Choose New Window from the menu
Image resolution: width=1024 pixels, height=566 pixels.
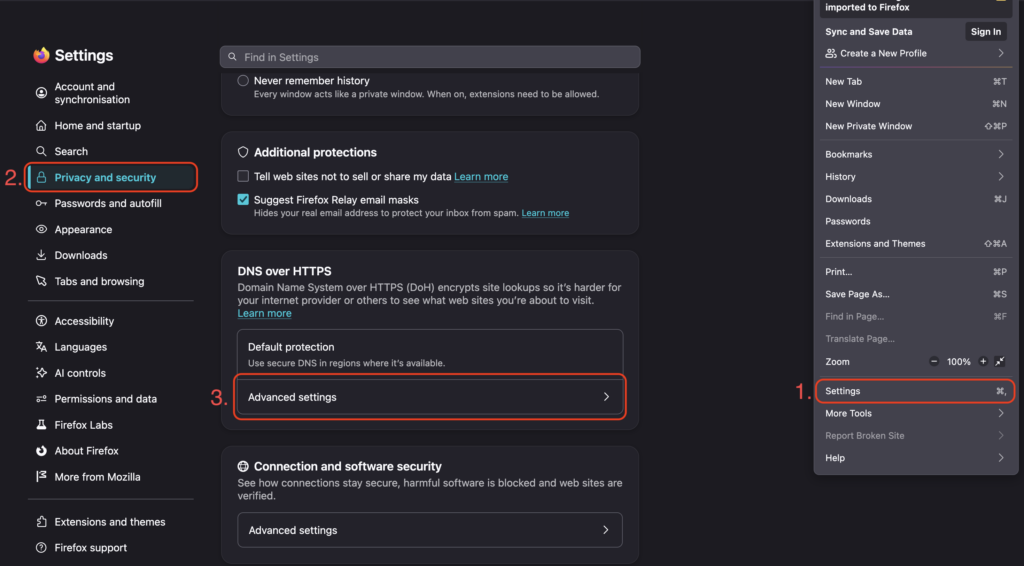915,104
